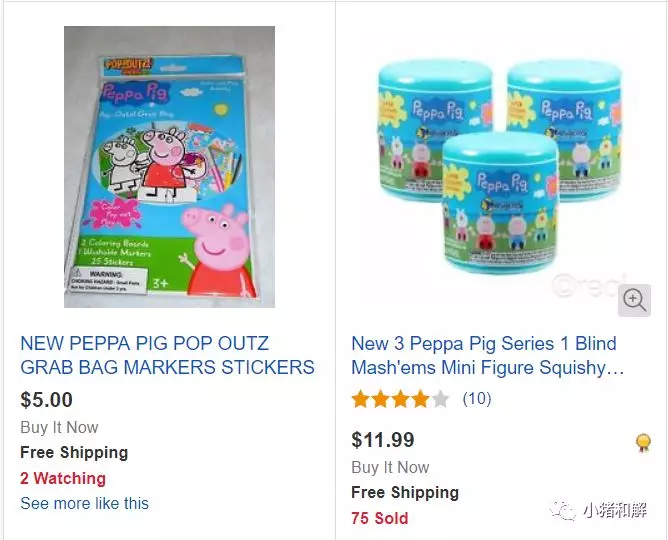Click Buy It Now under the $11.99 price
The width and height of the screenshot is (668, 540).
(x=390, y=467)
